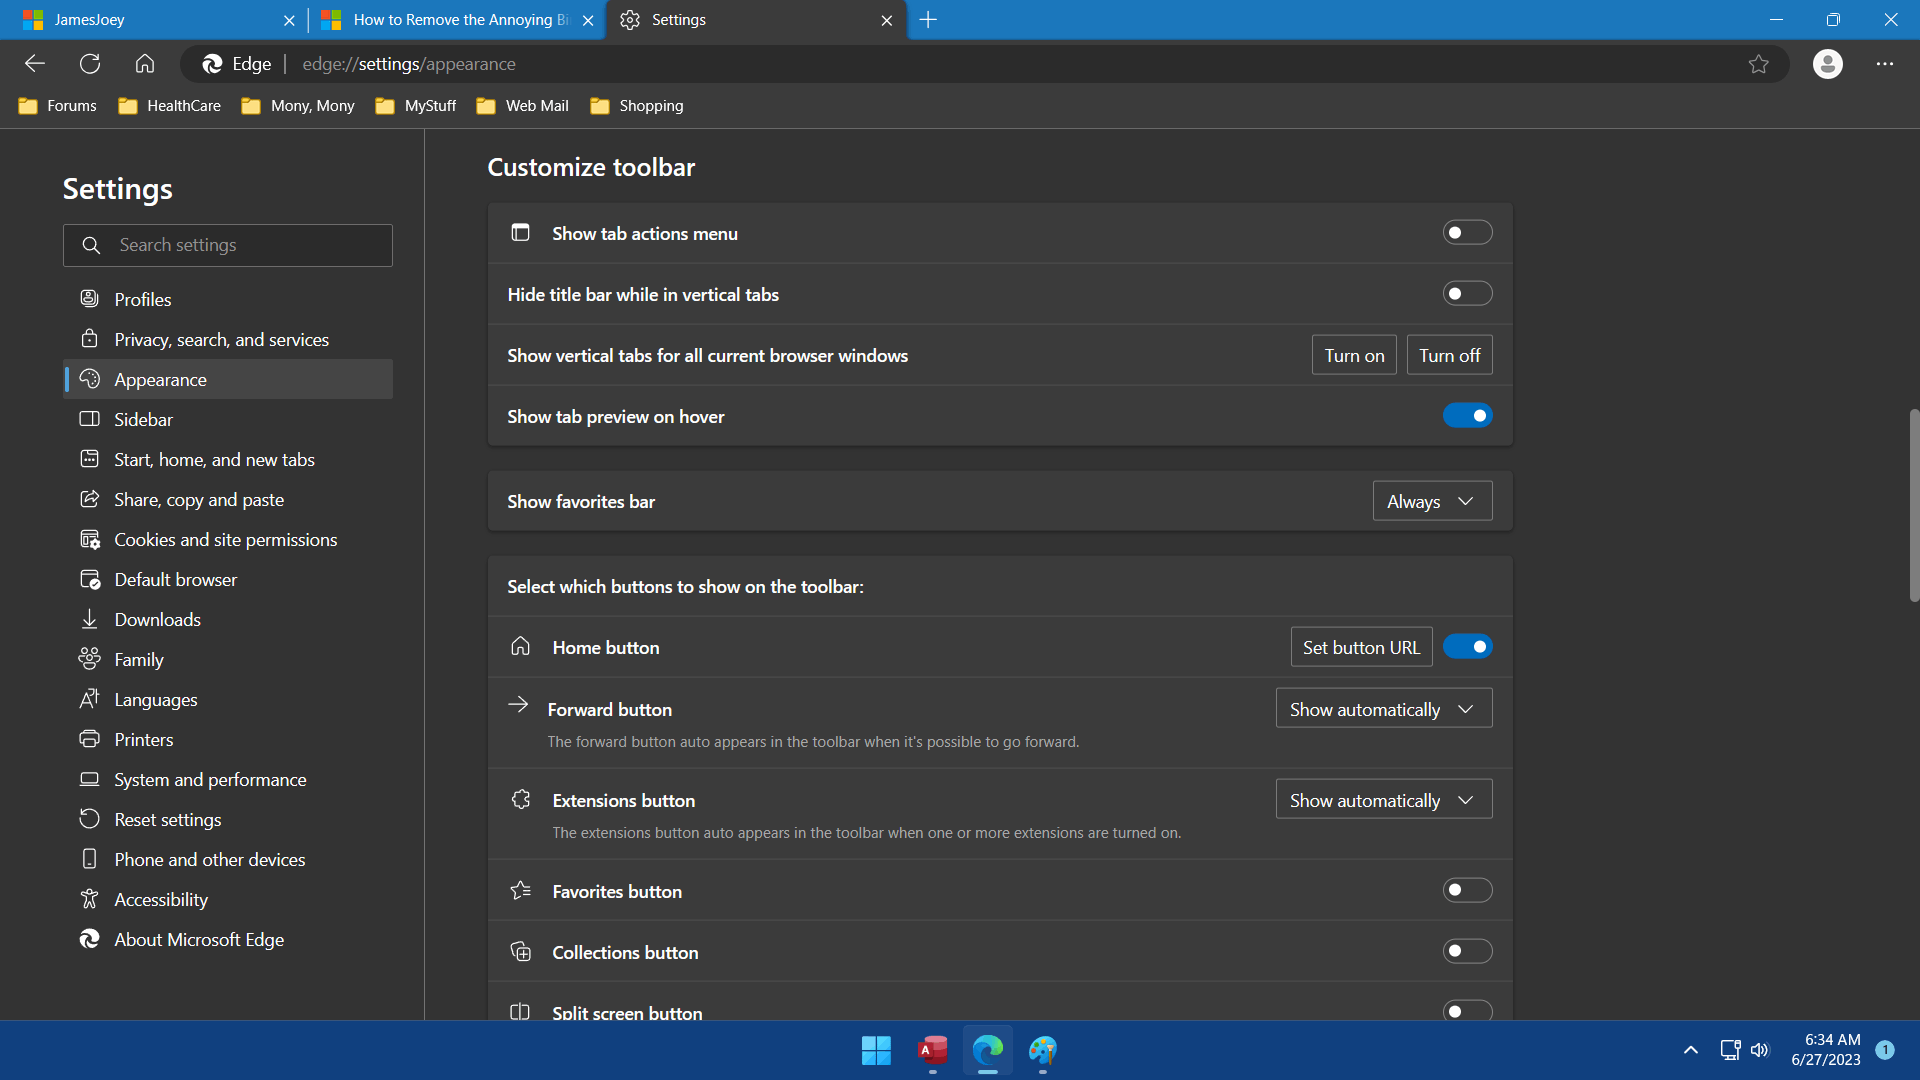Click the new tab plus icon
This screenshot has height=1080, width=1920.
[x=928, y=20]
